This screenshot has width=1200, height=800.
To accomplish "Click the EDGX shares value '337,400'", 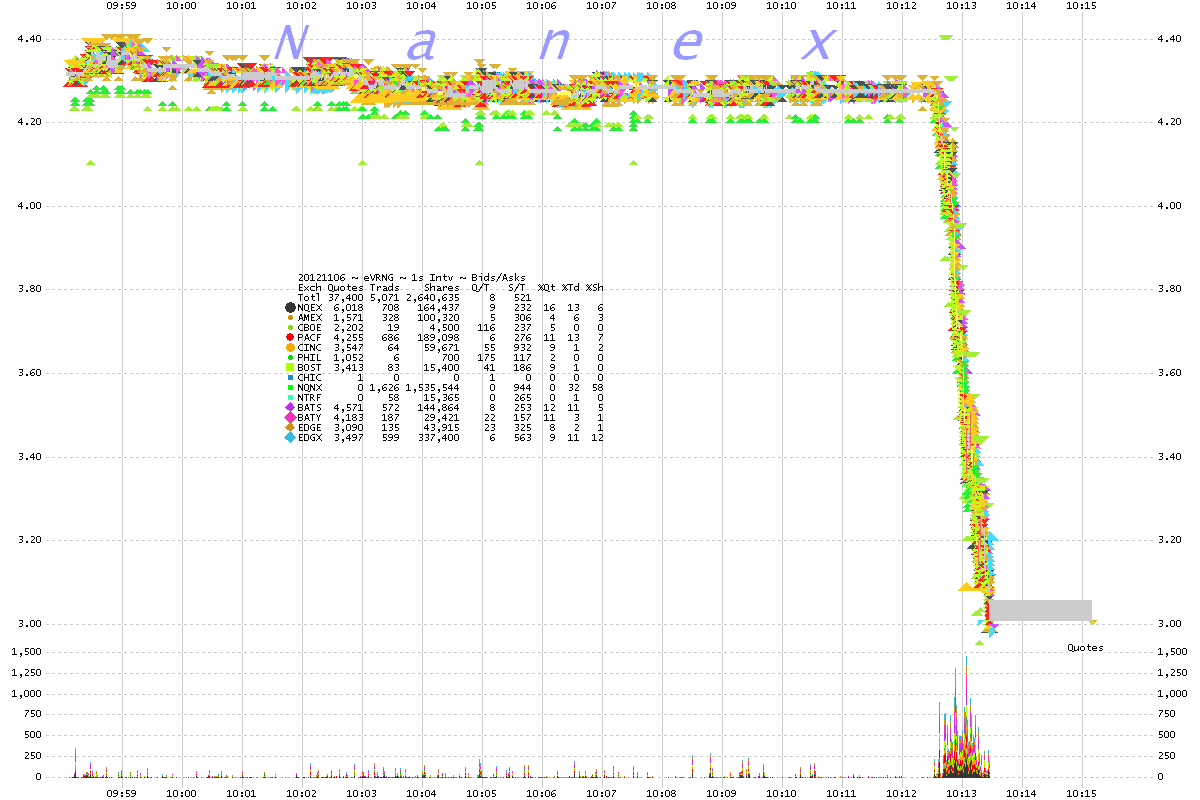I will (x=439, y=437).
